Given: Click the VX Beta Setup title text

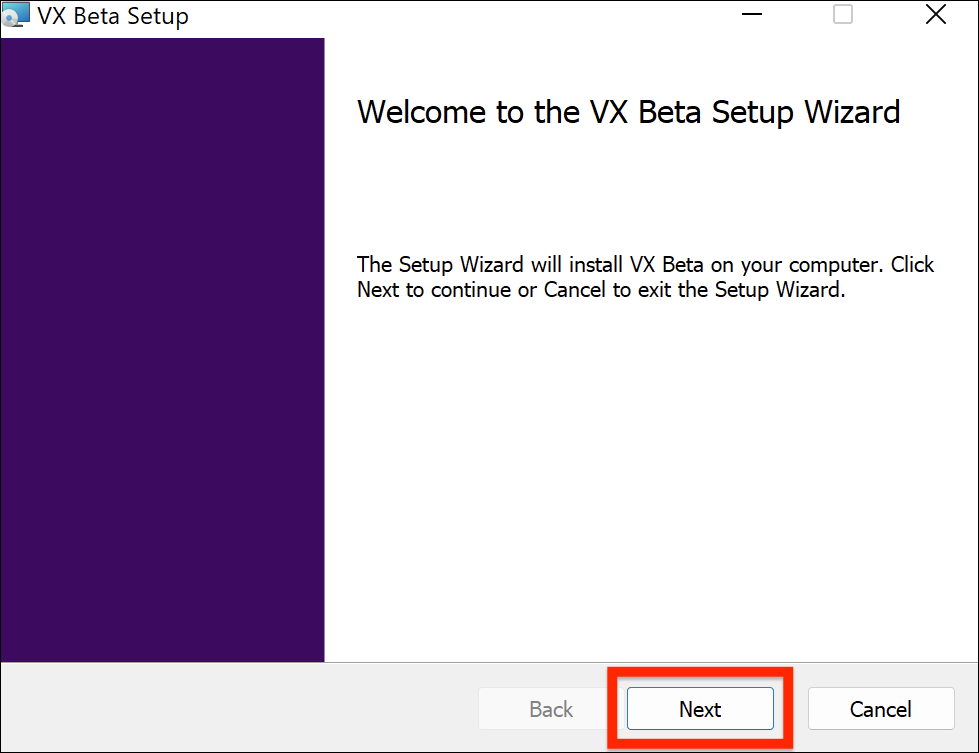Looking at the screenshot, I should click(112, 15).
